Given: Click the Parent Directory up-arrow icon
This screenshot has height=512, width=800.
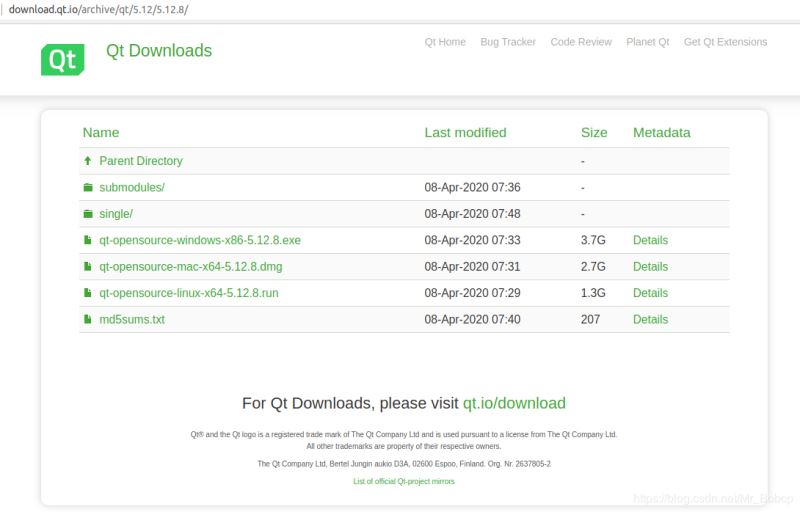Looking at the screenshot, I should coord(88,161).
